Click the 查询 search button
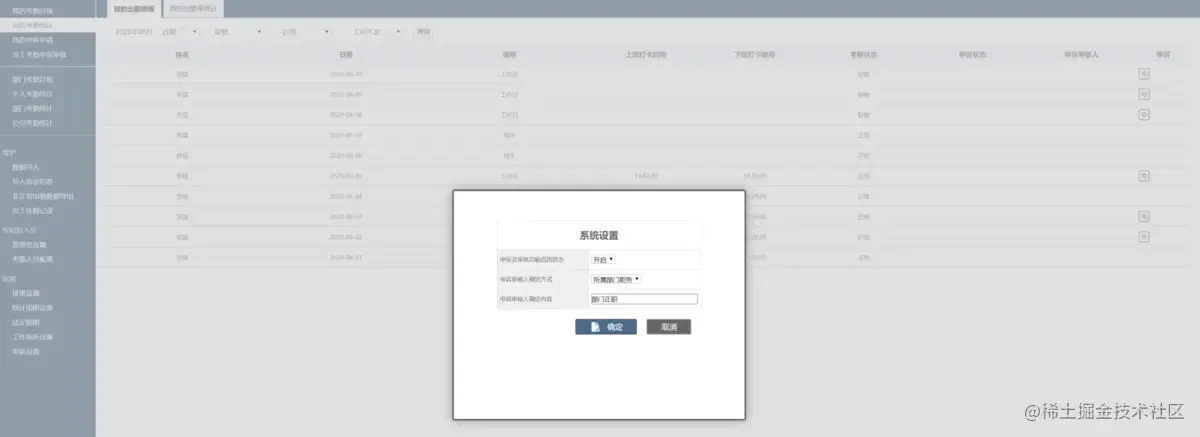1200x437 pixels. click(x=424, y=32)
